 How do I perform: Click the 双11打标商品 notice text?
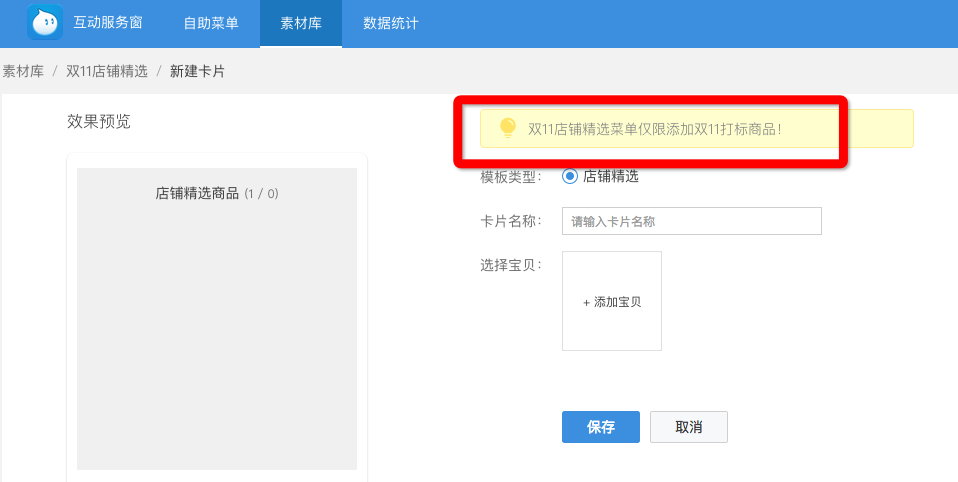click(x=654, y=129)
